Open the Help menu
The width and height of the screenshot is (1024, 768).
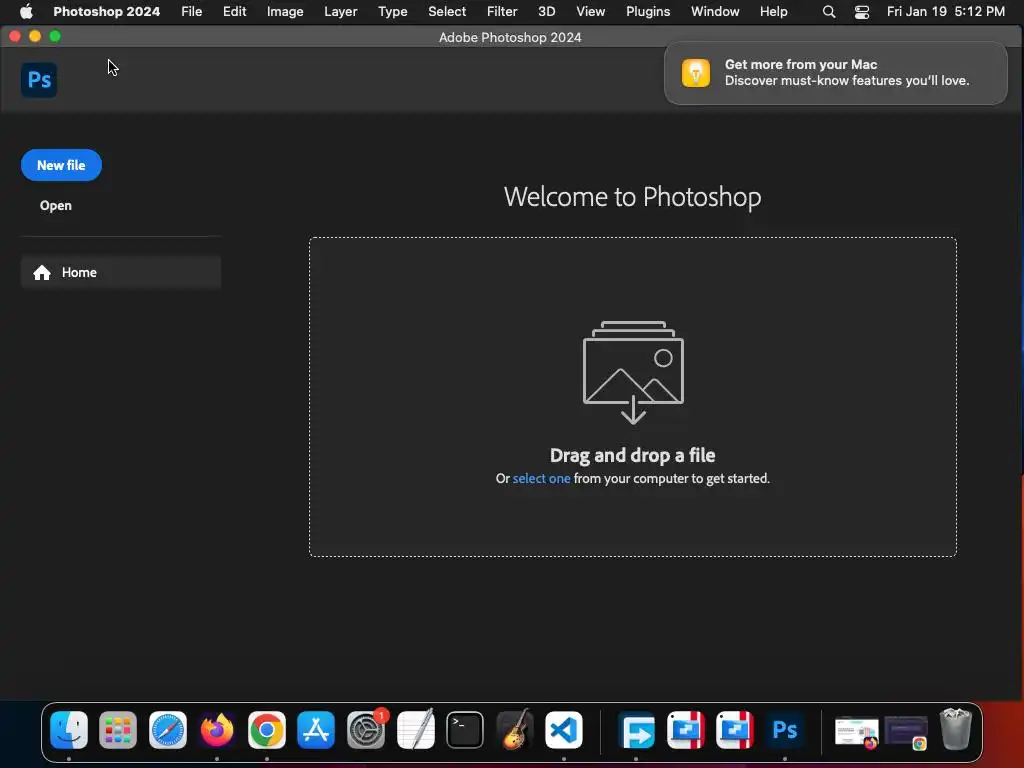click(x=774, y=12)
